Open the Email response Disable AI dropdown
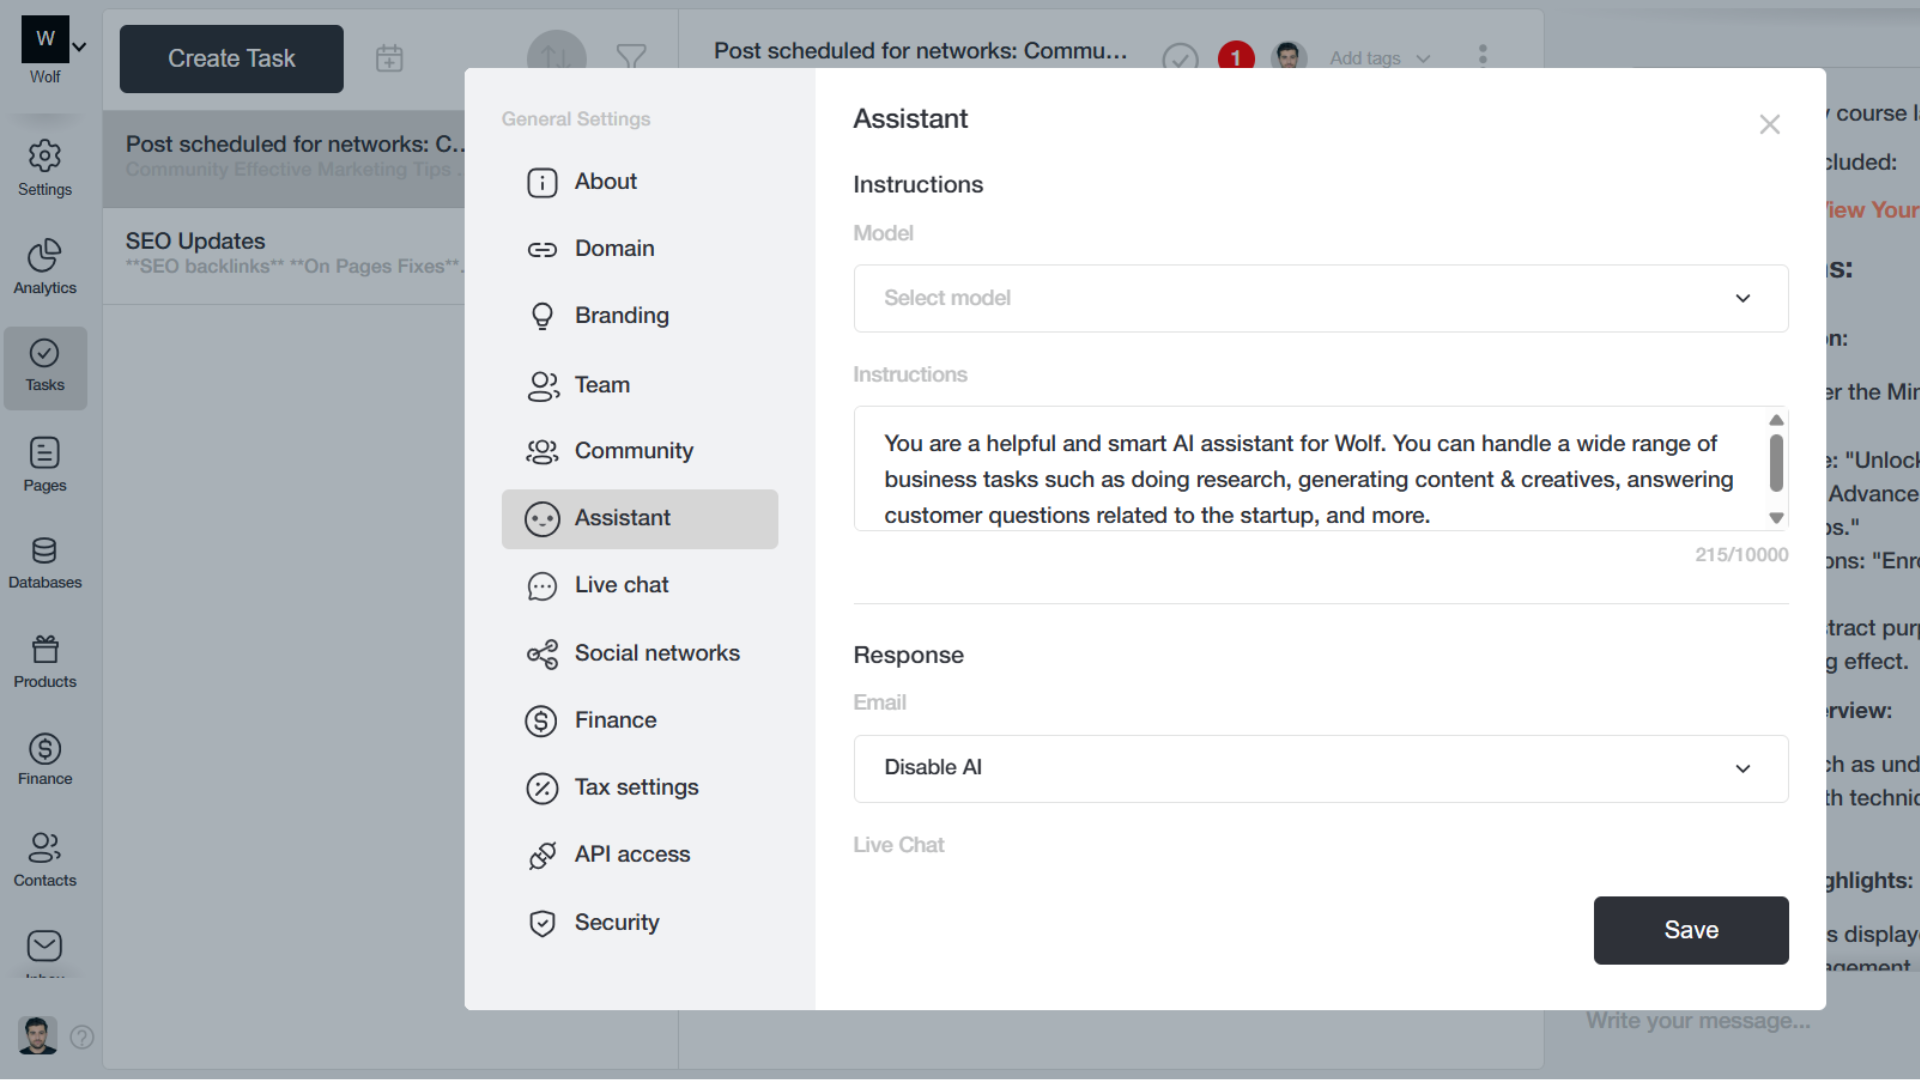Screen dimensions: 1920x1080 [x=1320, y=768]
